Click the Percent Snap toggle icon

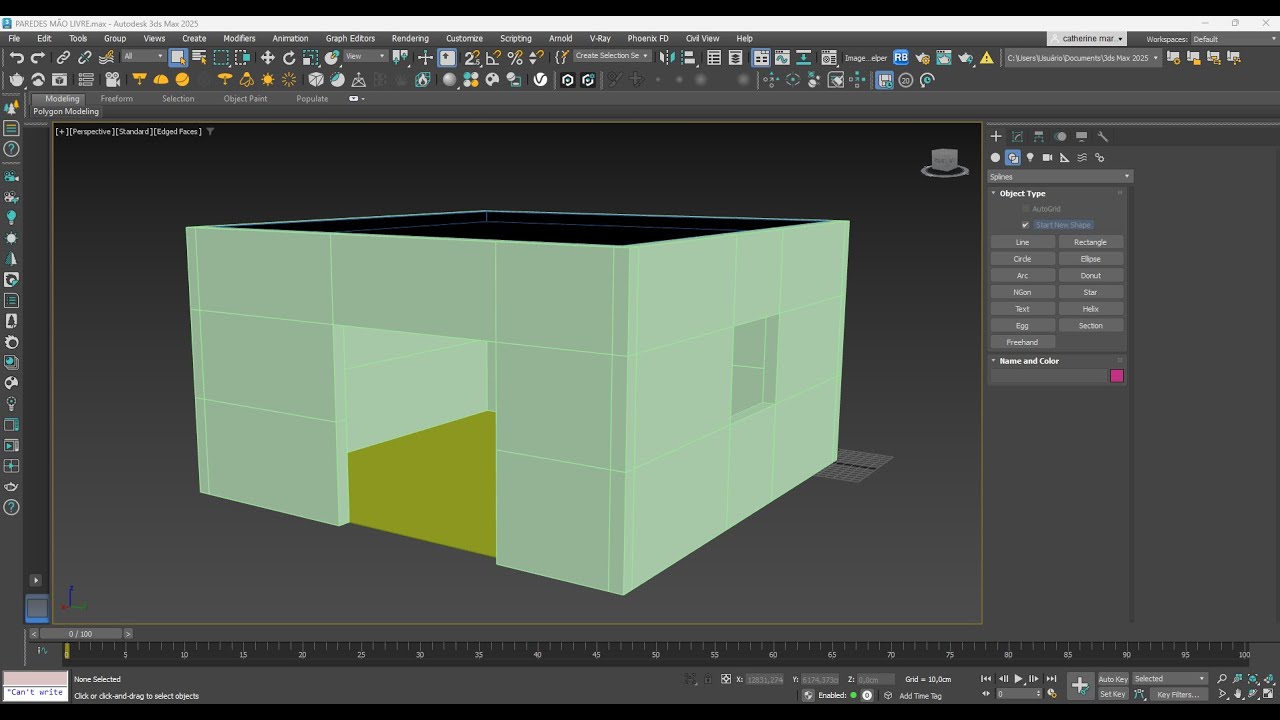click(515, 57)
